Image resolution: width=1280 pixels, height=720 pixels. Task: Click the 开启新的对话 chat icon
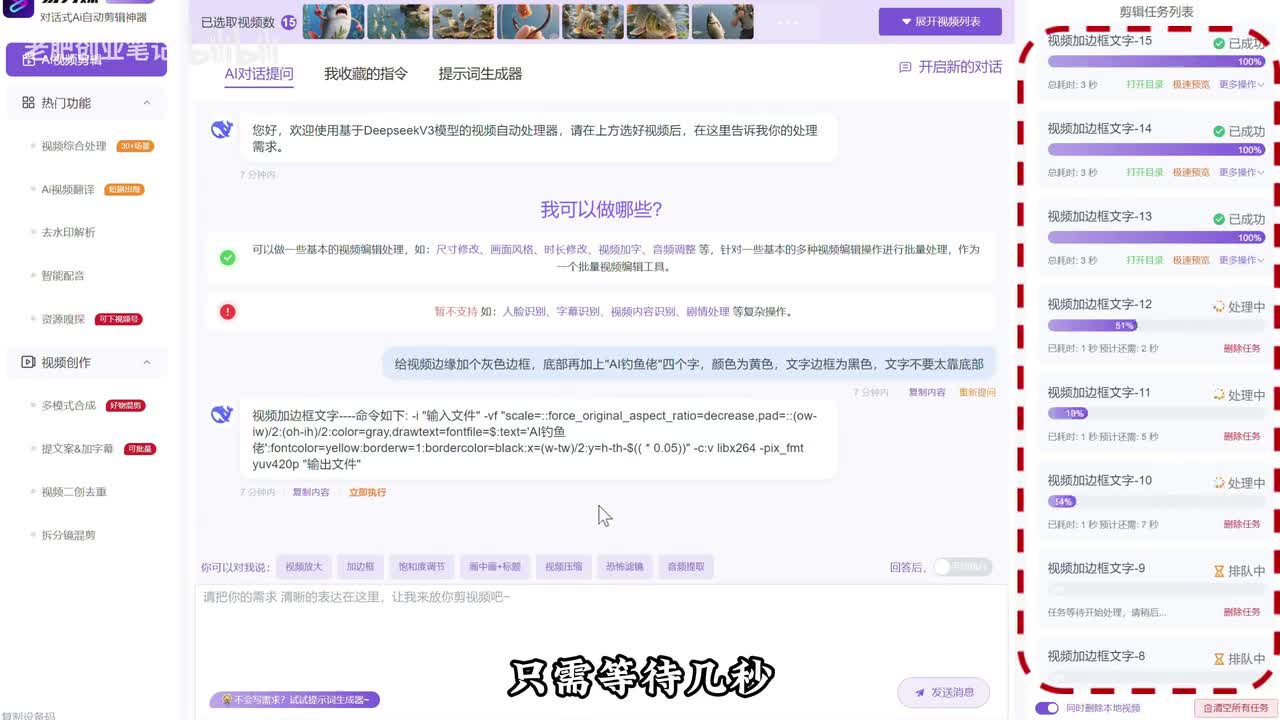(905, 67)
